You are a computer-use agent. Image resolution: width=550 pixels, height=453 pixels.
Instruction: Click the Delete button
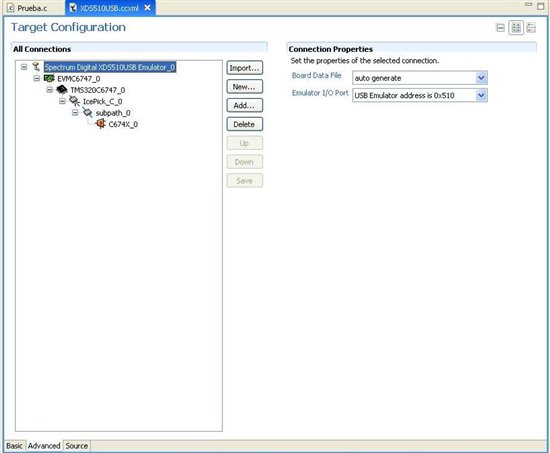[244, 124]
